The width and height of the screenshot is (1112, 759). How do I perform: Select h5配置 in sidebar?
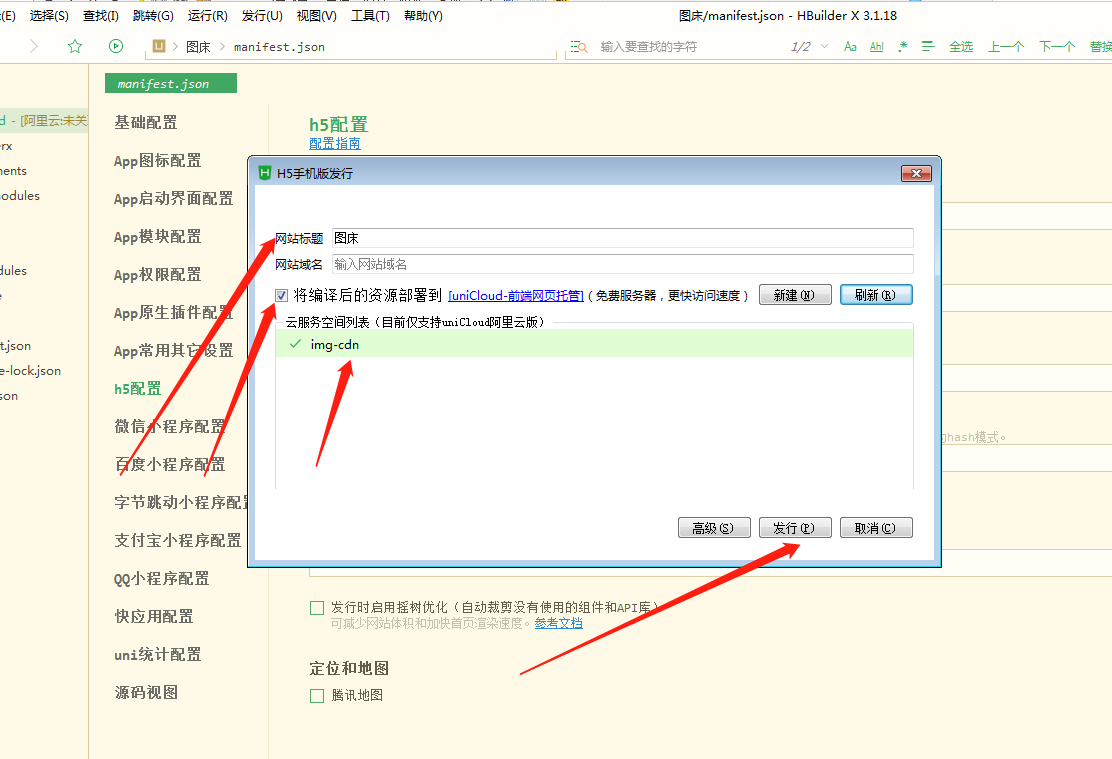pos(138,389)
